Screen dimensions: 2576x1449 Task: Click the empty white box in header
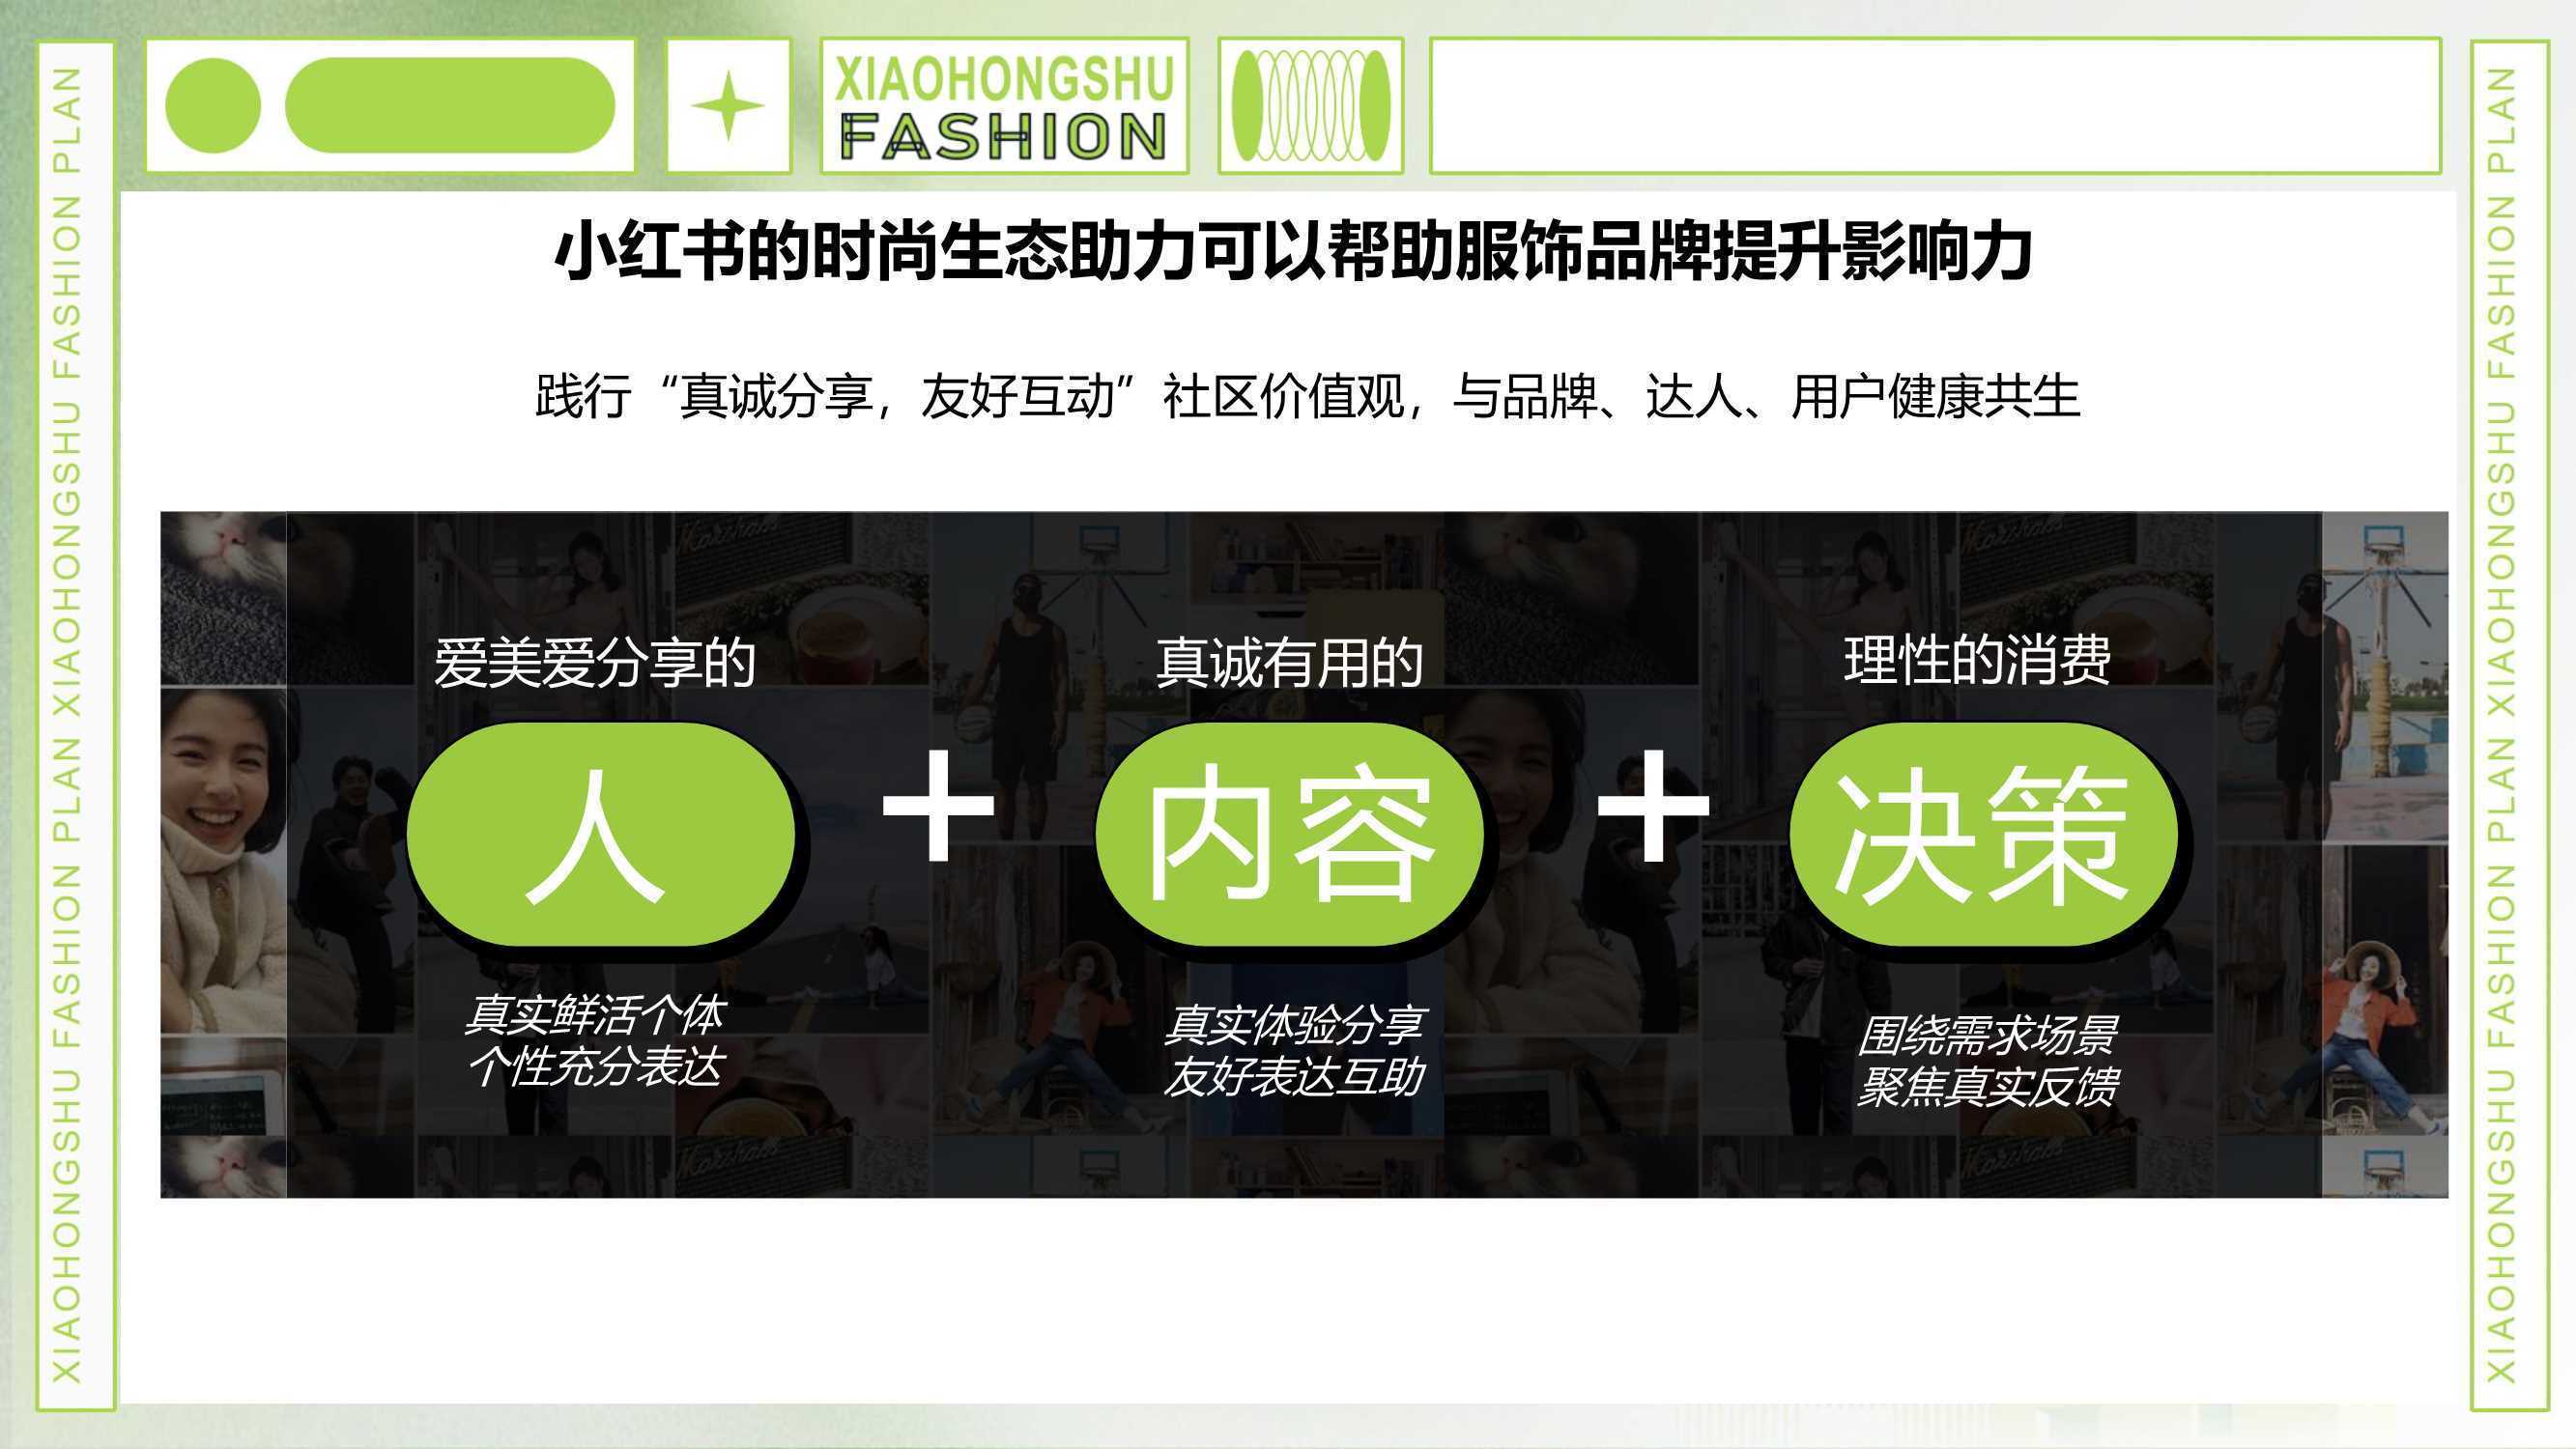pyautogui.click(x=1936, y=106)
